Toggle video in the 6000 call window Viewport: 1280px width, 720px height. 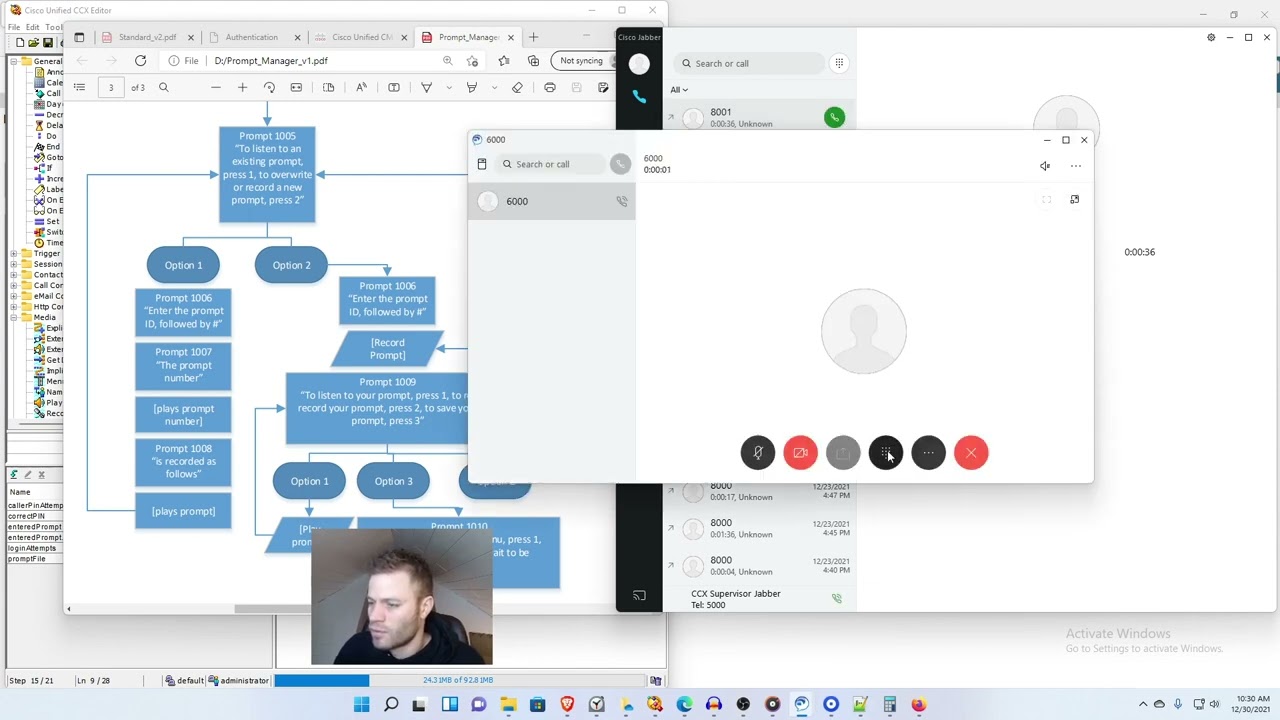pyautogui.click(x=800, y=453)
